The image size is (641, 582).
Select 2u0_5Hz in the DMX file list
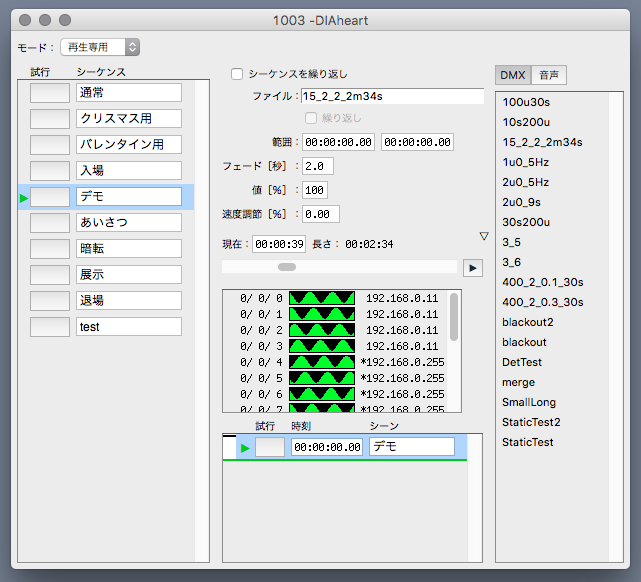[x=526, y=182]
